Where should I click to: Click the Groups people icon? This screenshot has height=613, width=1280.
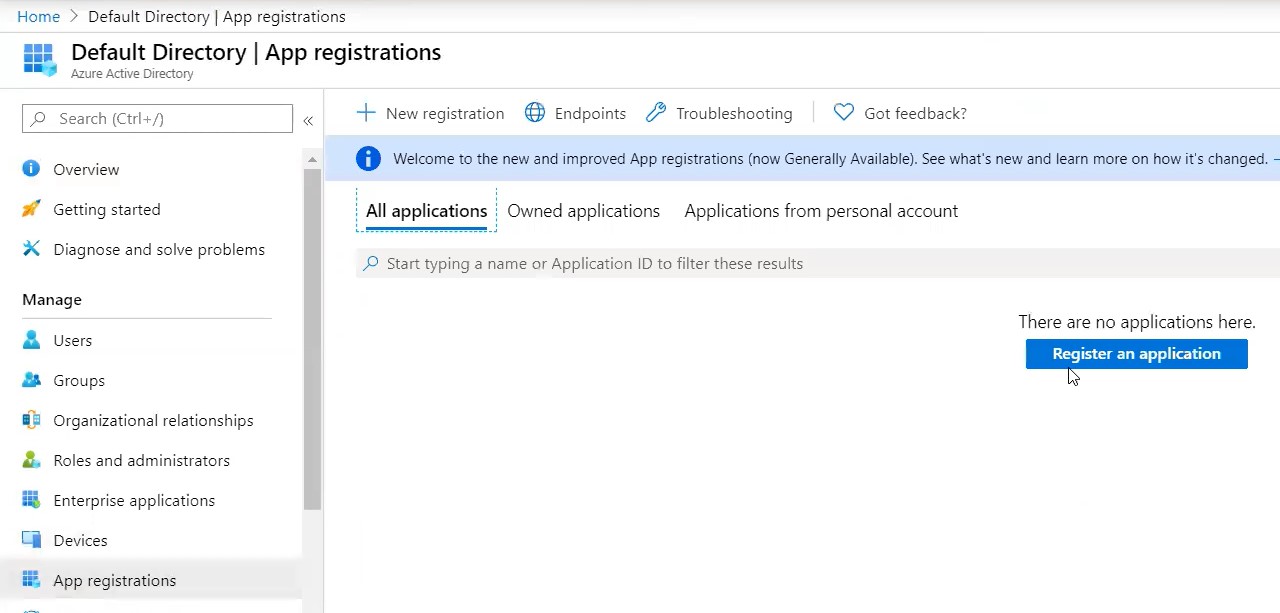click(x=31, y=380)
